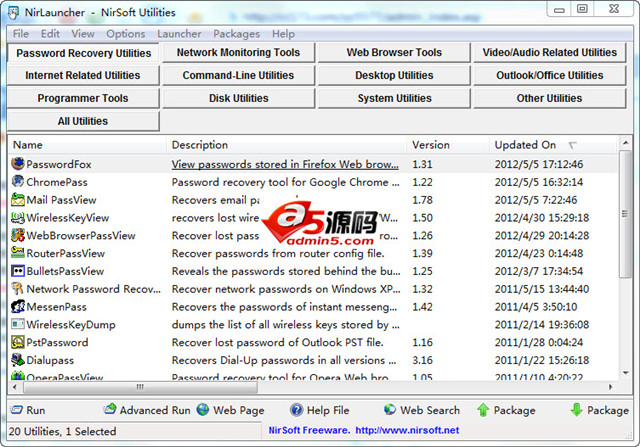Open the View menu

tap(83, 33)
